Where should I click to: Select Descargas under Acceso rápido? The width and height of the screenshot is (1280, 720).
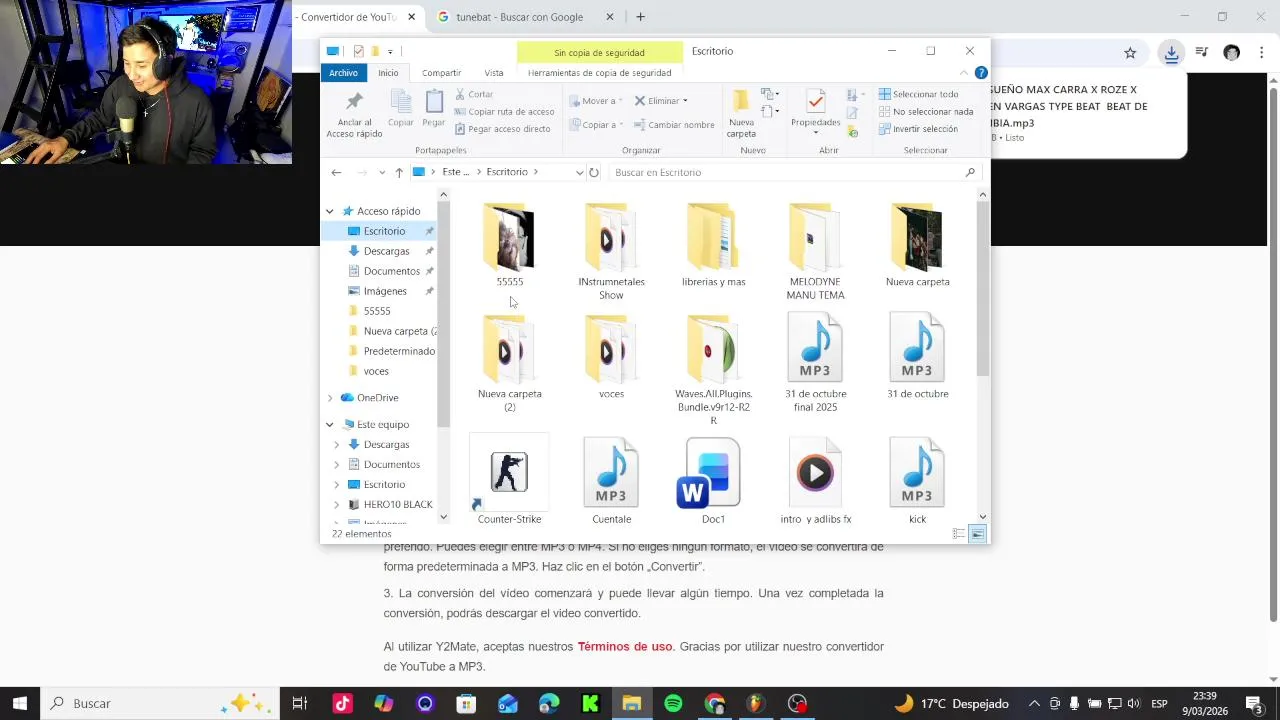point(386,251)
